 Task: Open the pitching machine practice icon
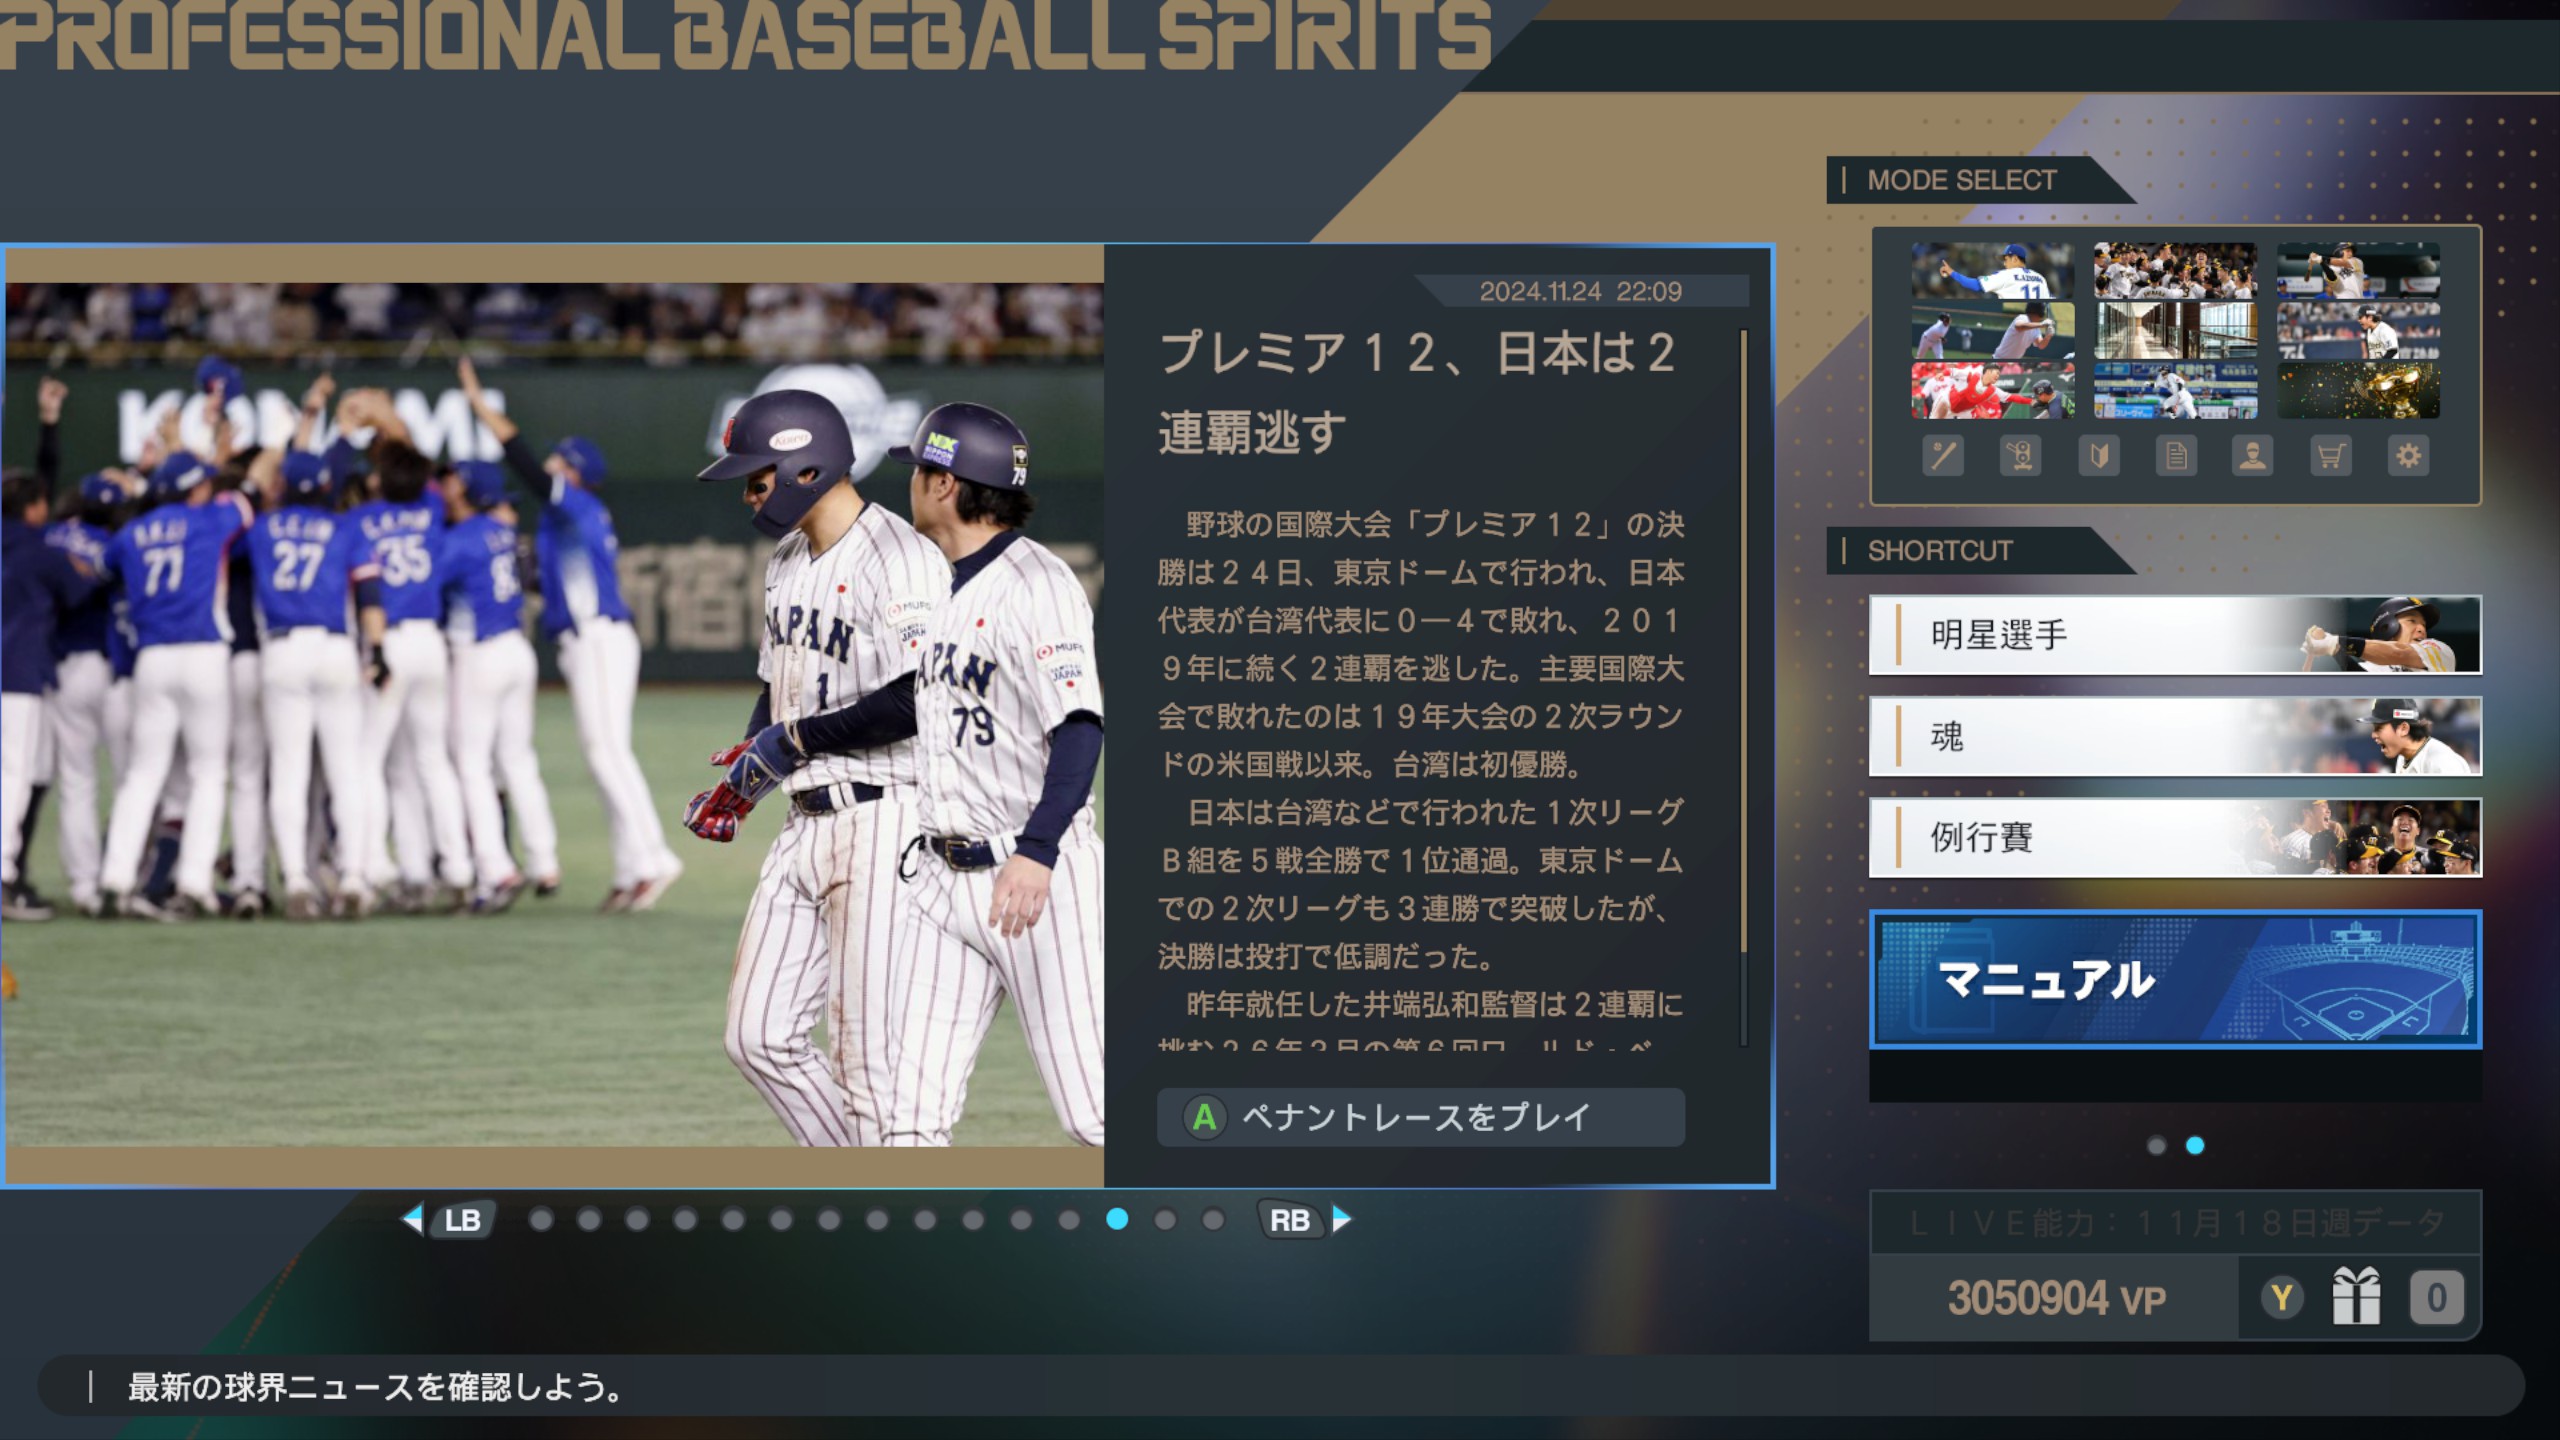click(x=2020, y=457)
